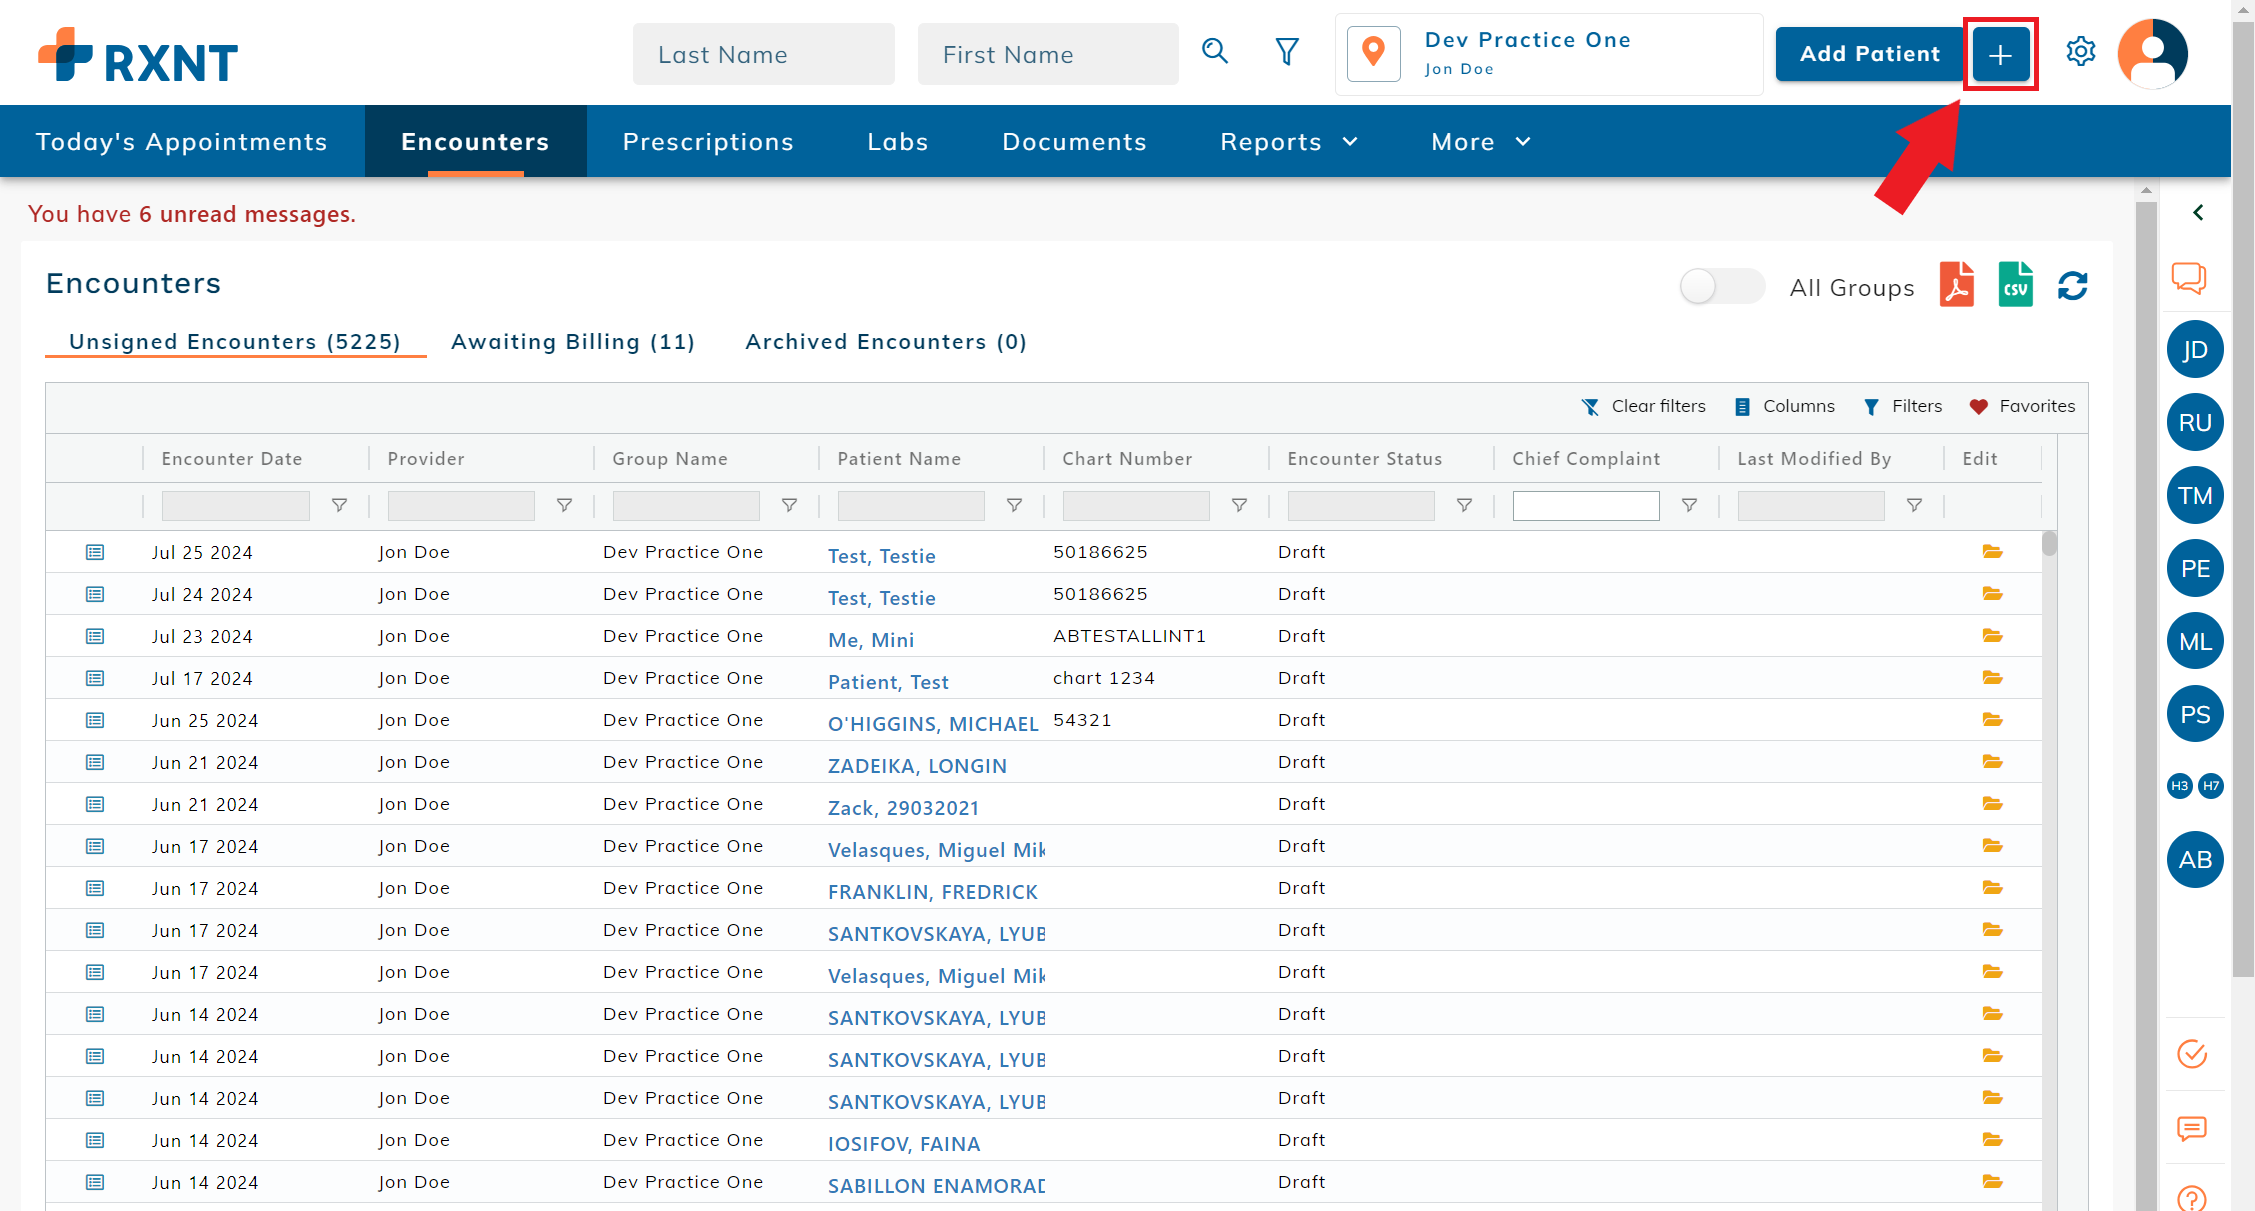Open the highlighted plus icon near Add Patient
This screenshot has height=1211, width=2255.
(2000, 53)
